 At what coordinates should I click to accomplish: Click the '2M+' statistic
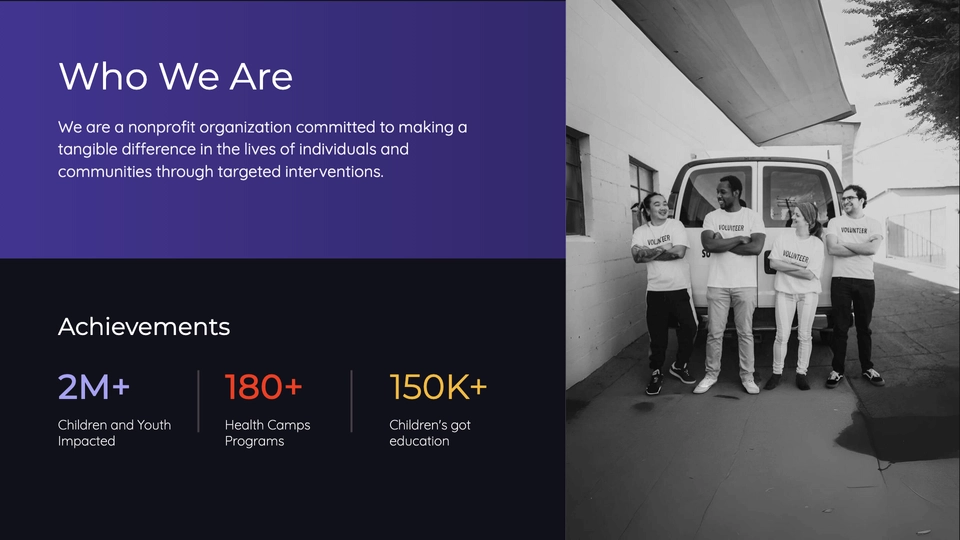94,387
